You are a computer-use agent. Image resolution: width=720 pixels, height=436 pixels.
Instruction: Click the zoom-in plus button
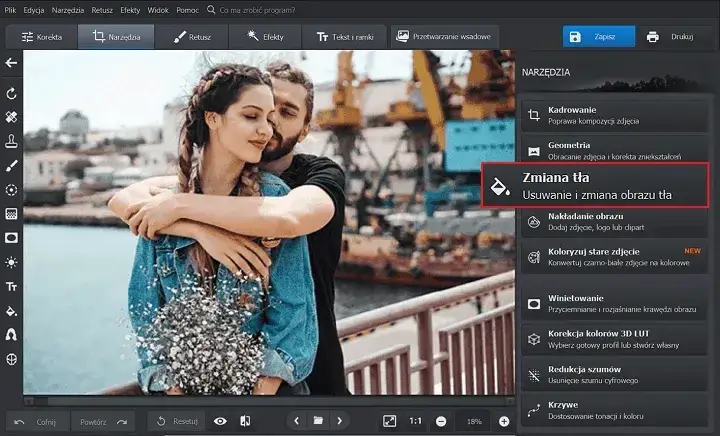tap(504, 421)
